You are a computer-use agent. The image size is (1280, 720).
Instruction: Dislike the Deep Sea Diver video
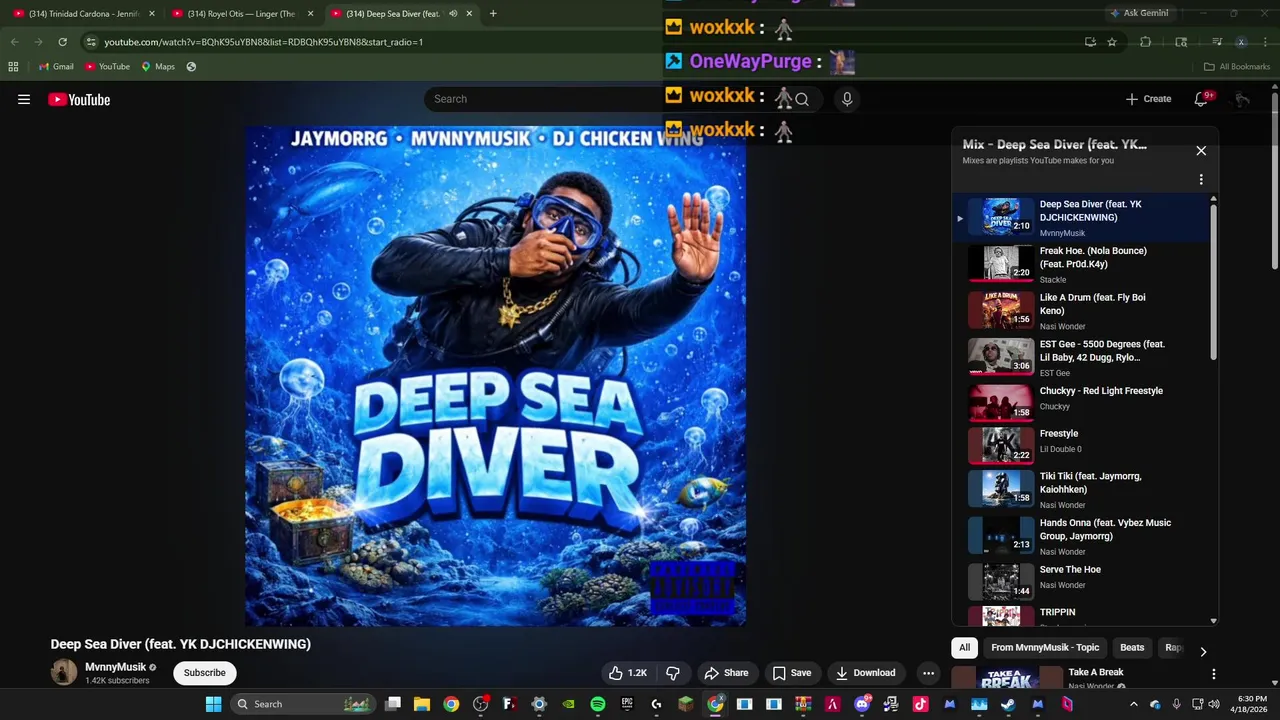click(673, 673)
